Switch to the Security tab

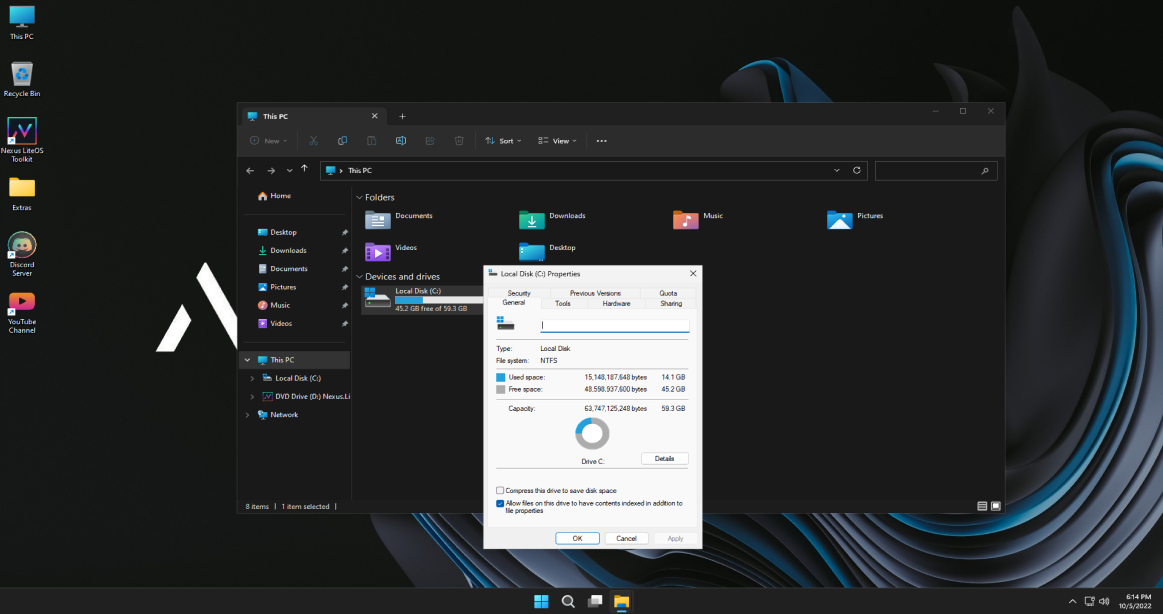(519, 293)
